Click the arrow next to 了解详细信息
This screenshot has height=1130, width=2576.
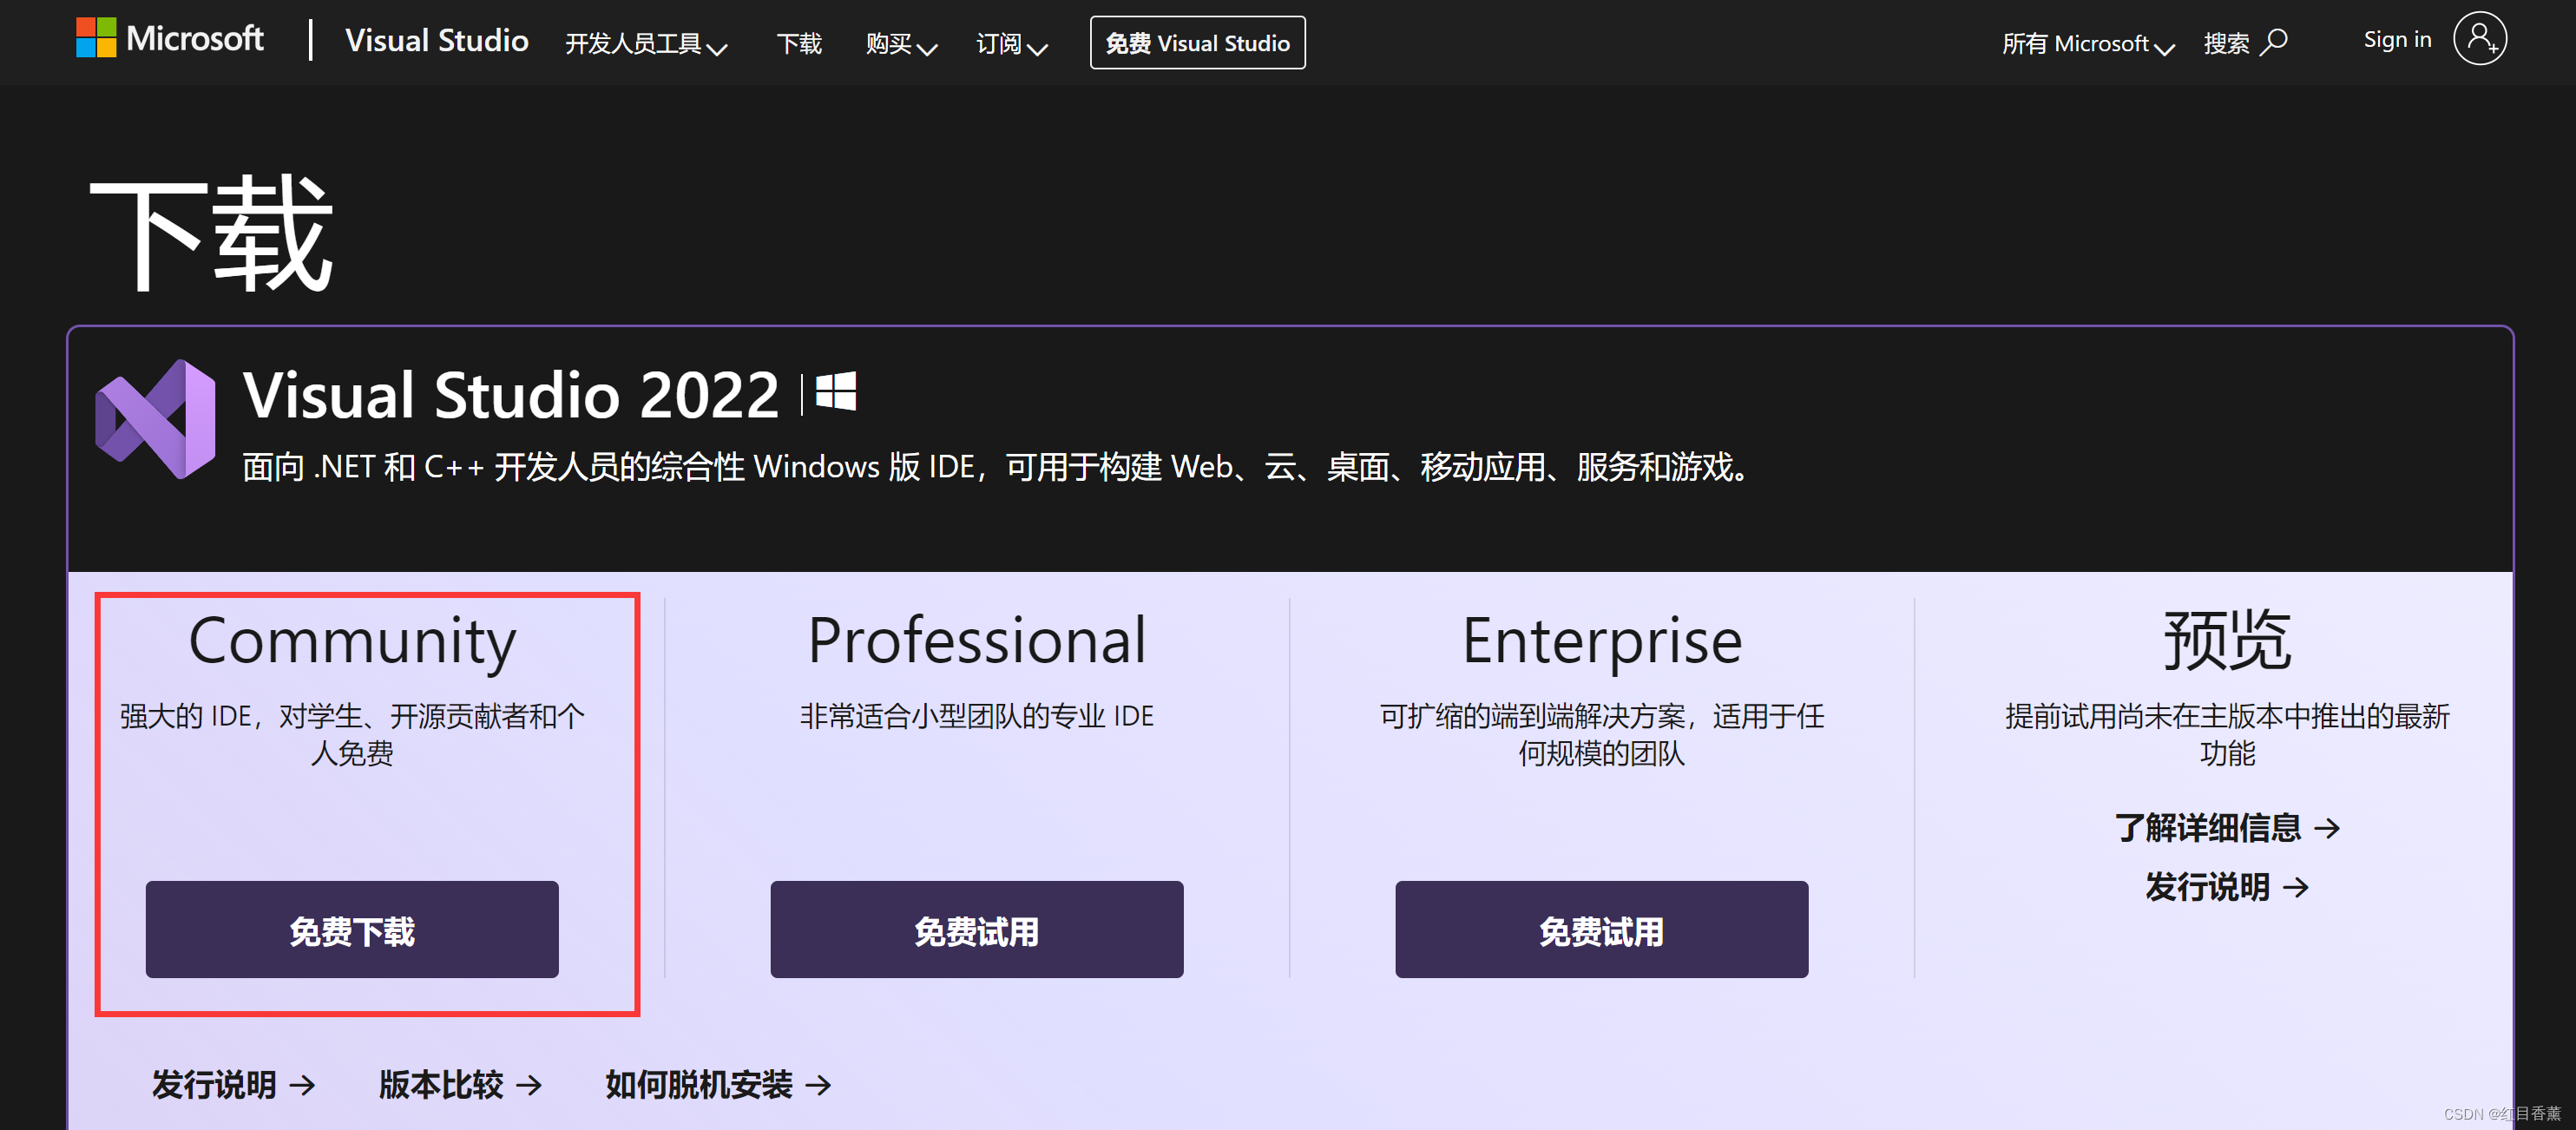[x=2333, y=828]
